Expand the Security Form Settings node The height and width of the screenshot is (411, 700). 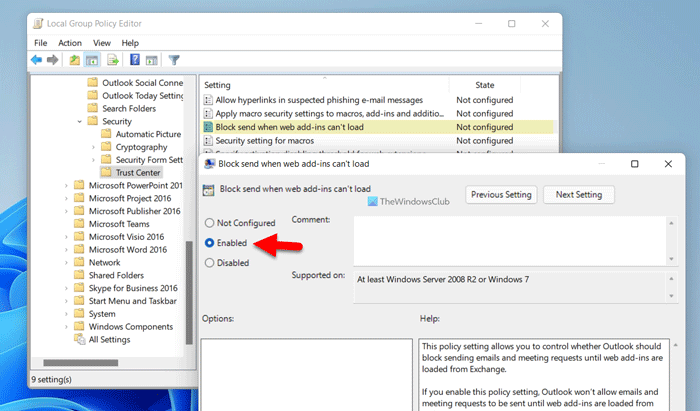(93, 160)
